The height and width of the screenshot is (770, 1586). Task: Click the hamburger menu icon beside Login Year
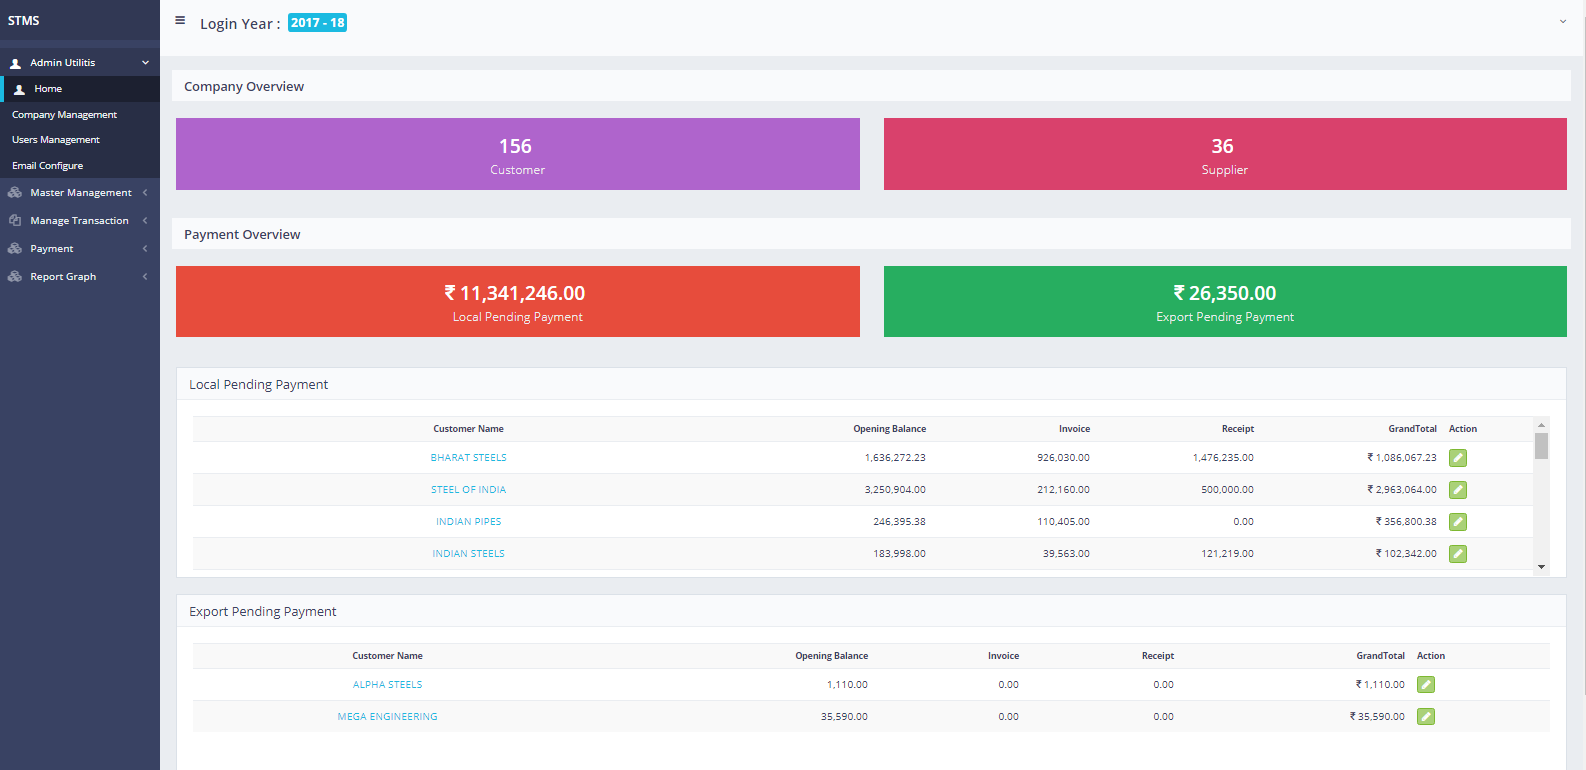pyautogui.click(x=180, y=20)
